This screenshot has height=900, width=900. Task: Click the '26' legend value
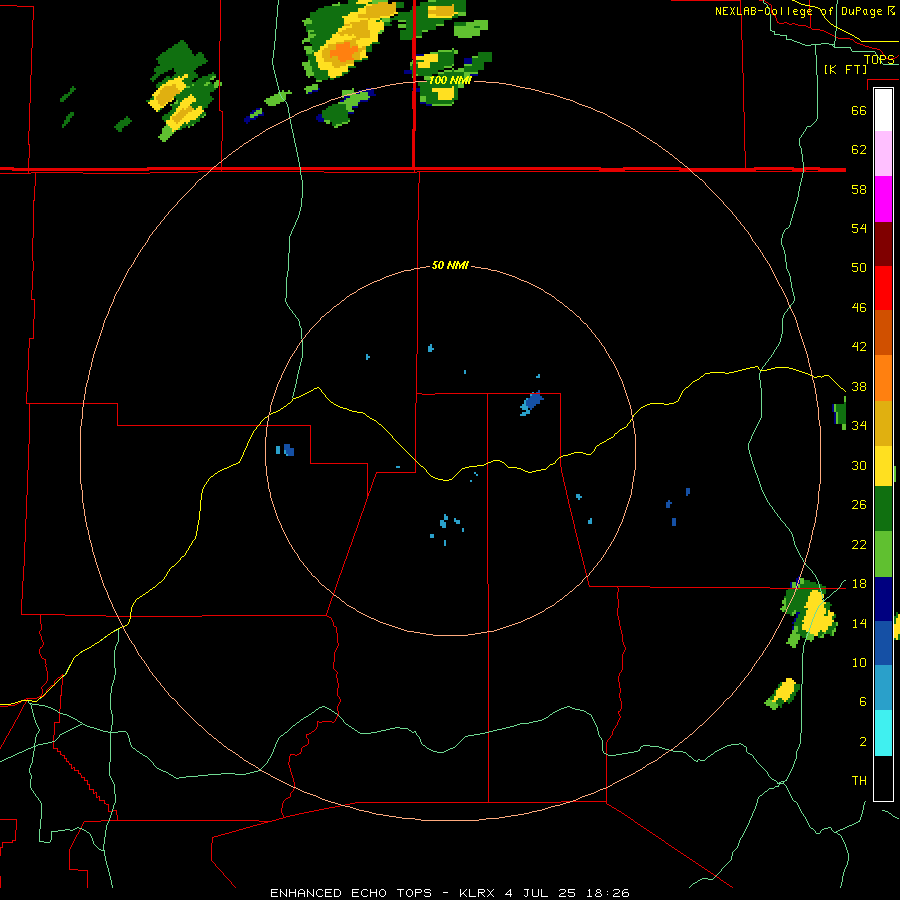point(859,505)
